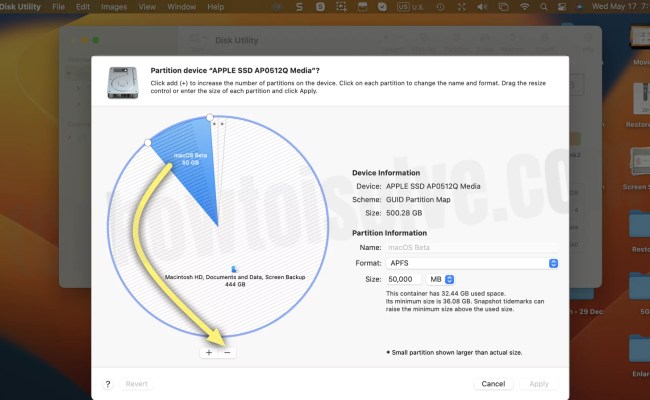650x400 pixels.
Task: Click the plus button to add partition
Action: pos(209,352)
